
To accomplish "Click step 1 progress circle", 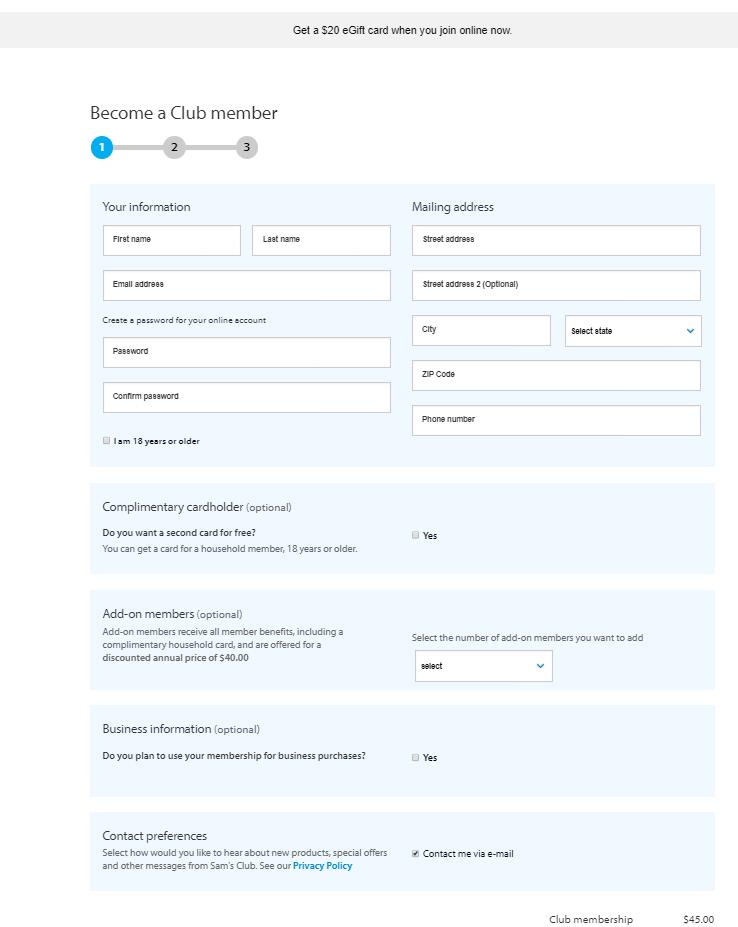I will [x=101, y=148].
